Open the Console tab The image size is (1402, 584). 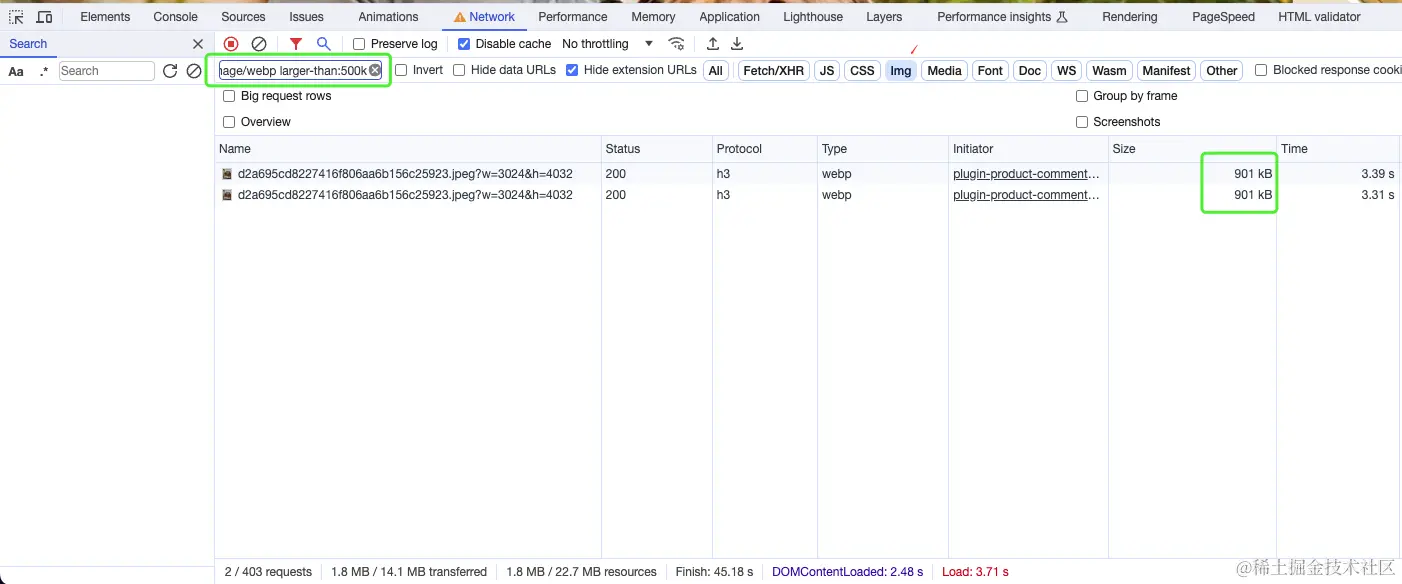(x=175, y=17)
